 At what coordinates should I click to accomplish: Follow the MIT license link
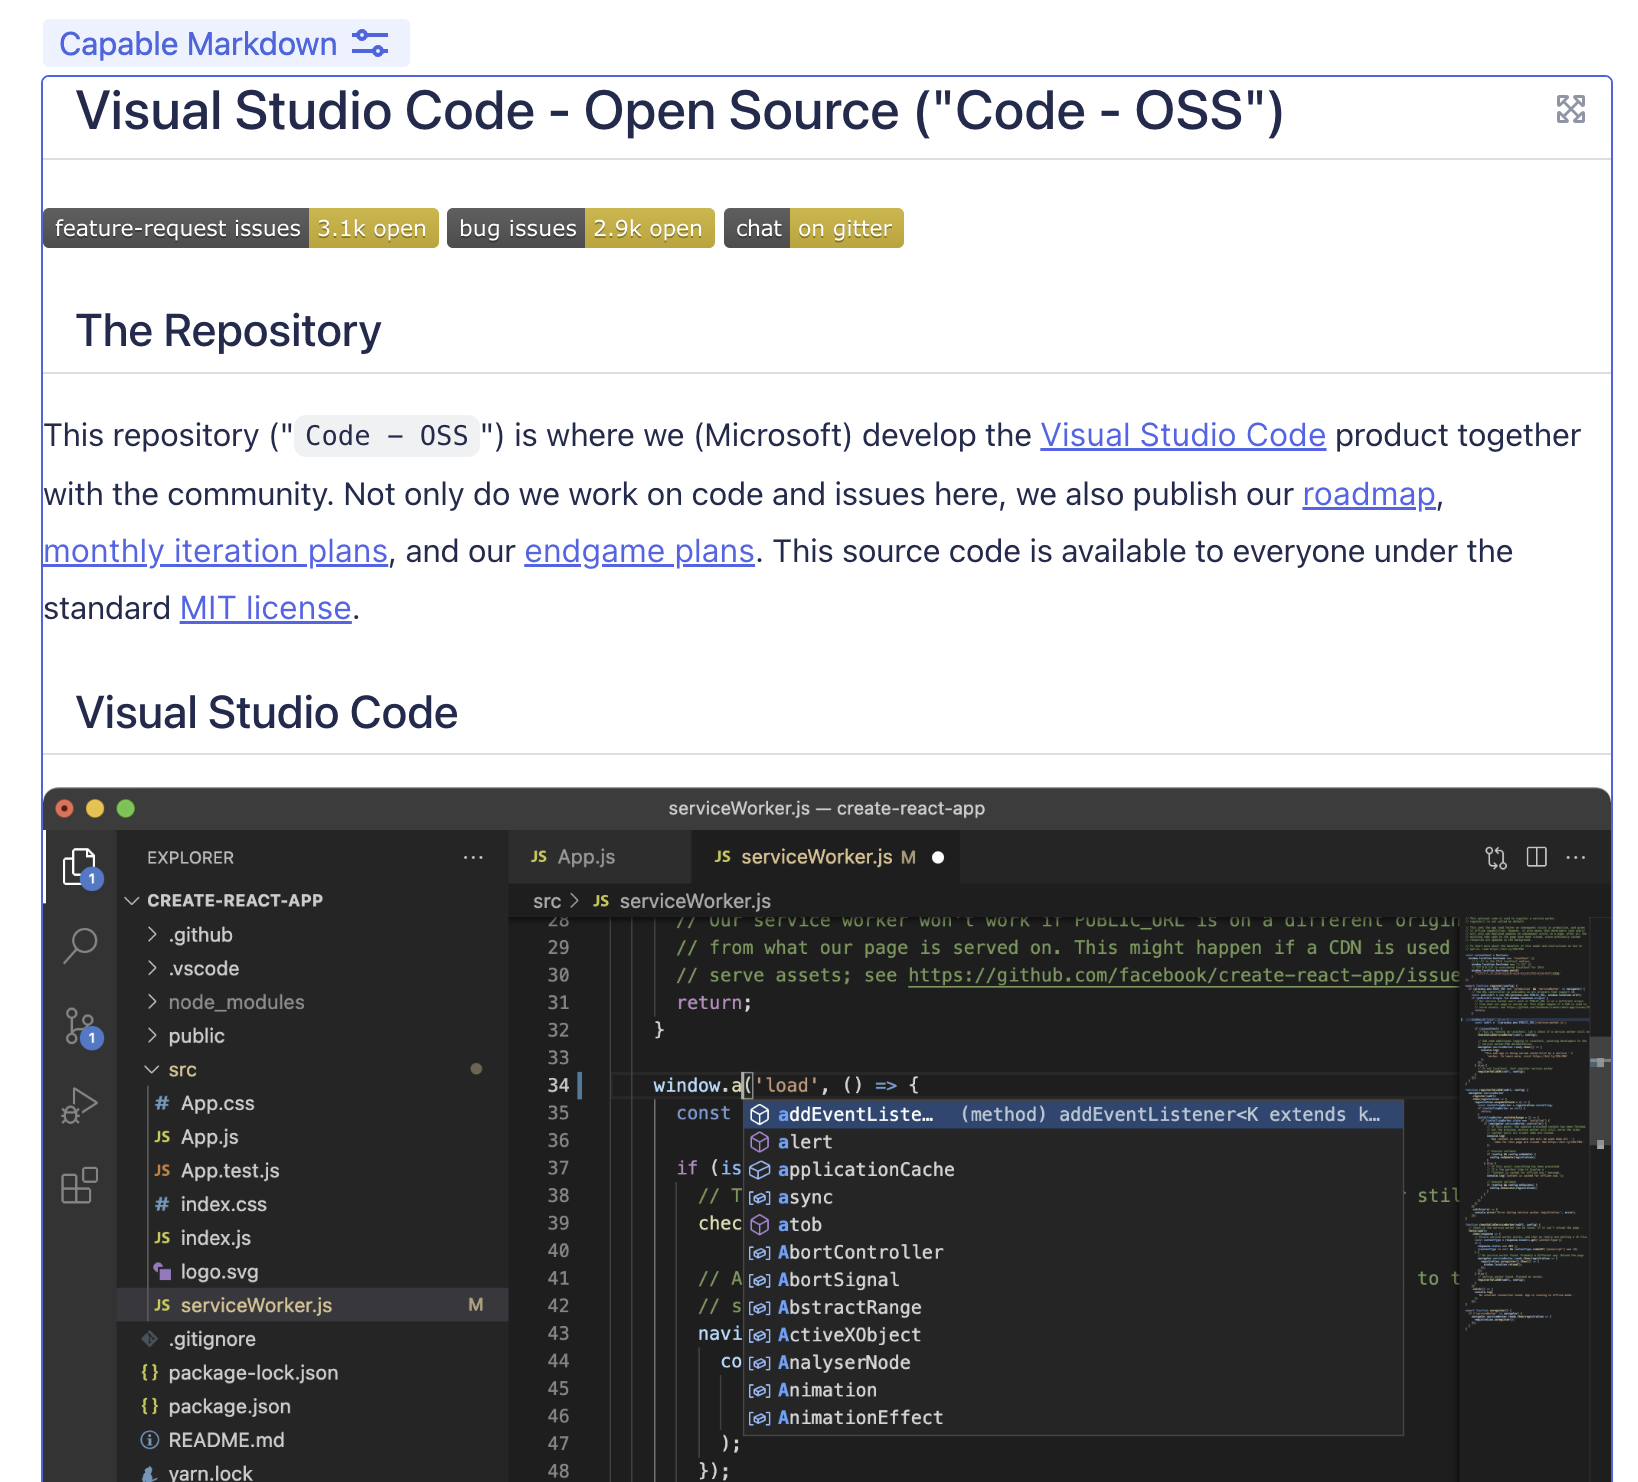point(265,609)
